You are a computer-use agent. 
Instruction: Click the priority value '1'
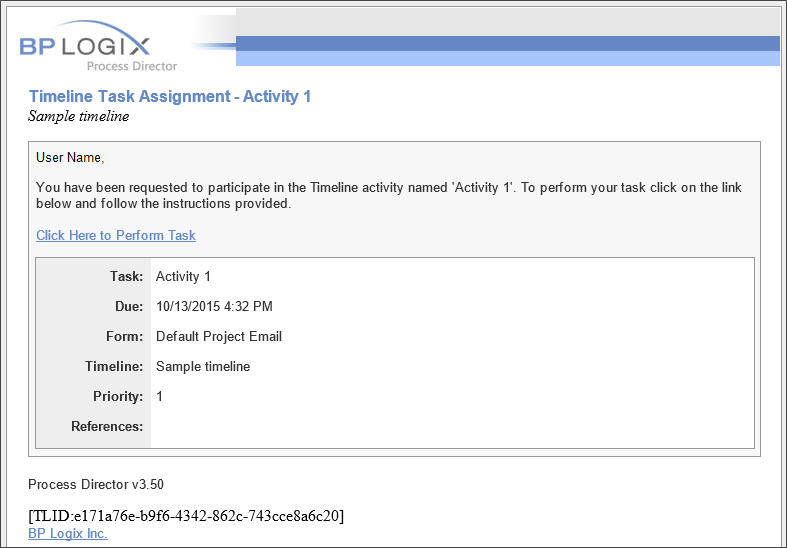pos(160,396)
